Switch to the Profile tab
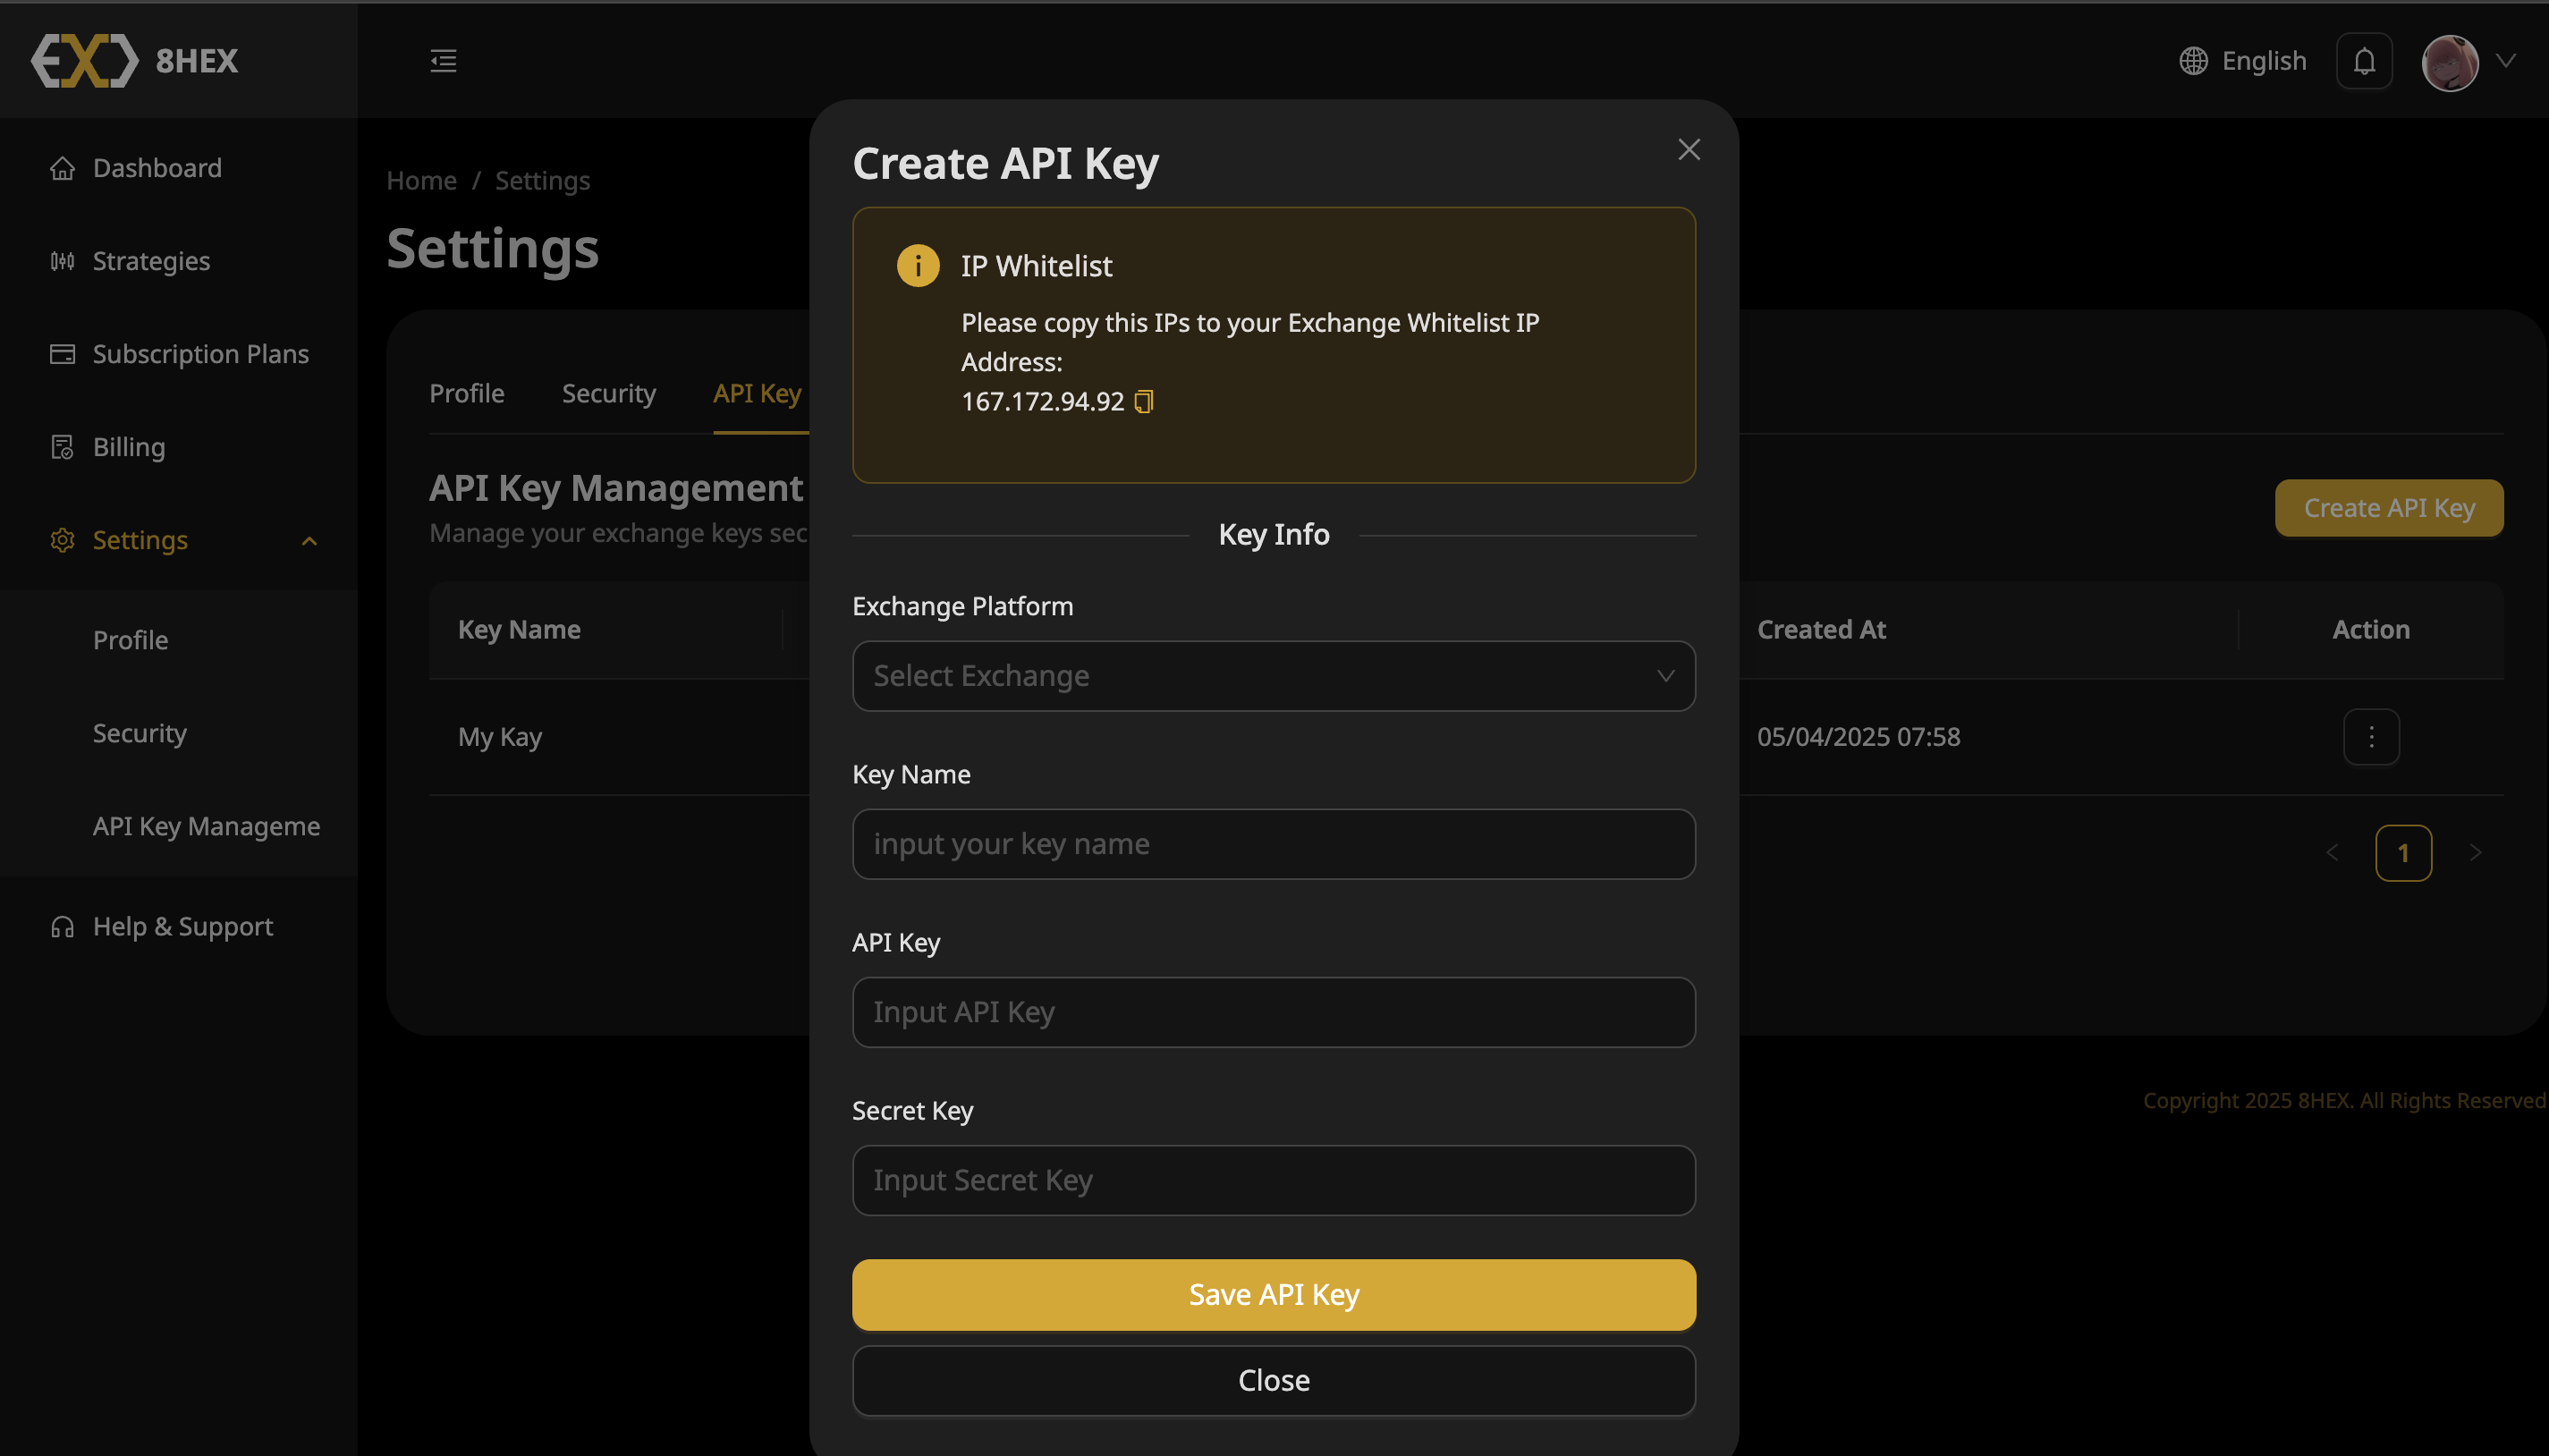Screen dimensions: 2549x1456 tap(466, 393)
